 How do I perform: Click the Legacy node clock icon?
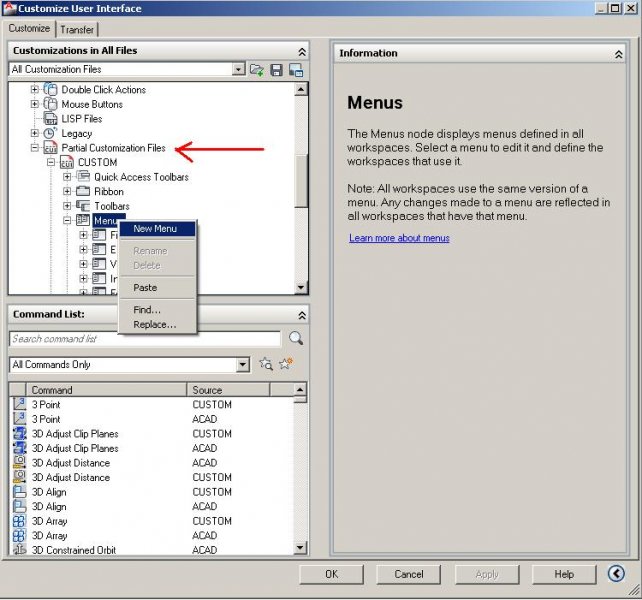[50, 133]
